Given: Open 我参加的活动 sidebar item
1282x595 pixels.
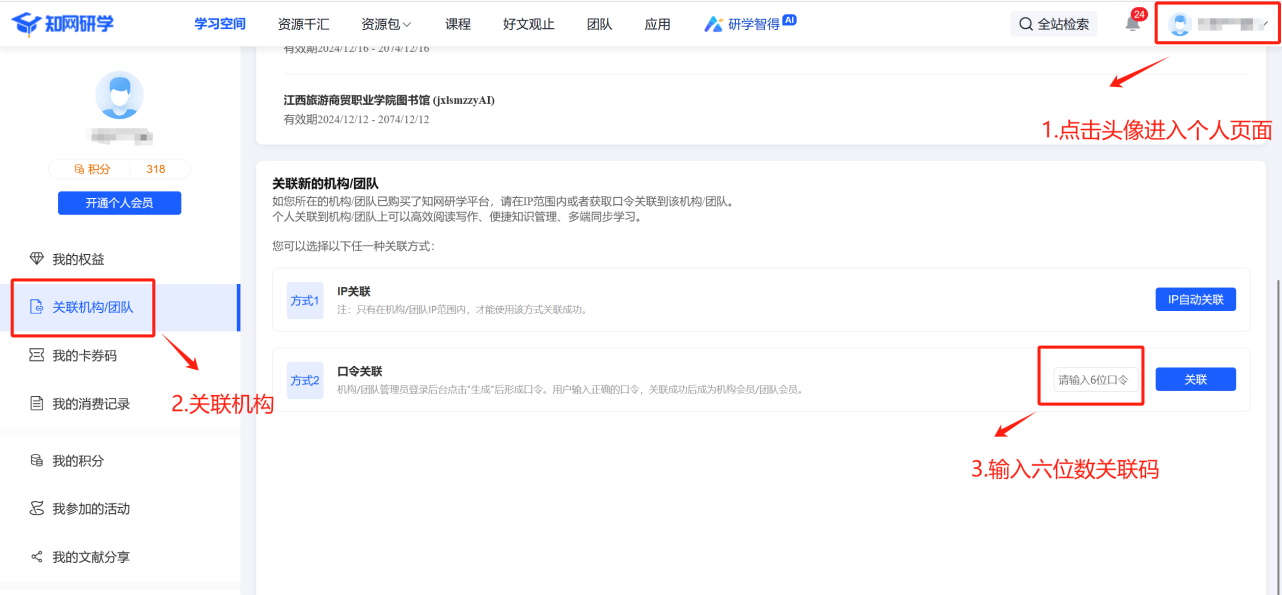Looking at the screenshot, I should [90, 509].
